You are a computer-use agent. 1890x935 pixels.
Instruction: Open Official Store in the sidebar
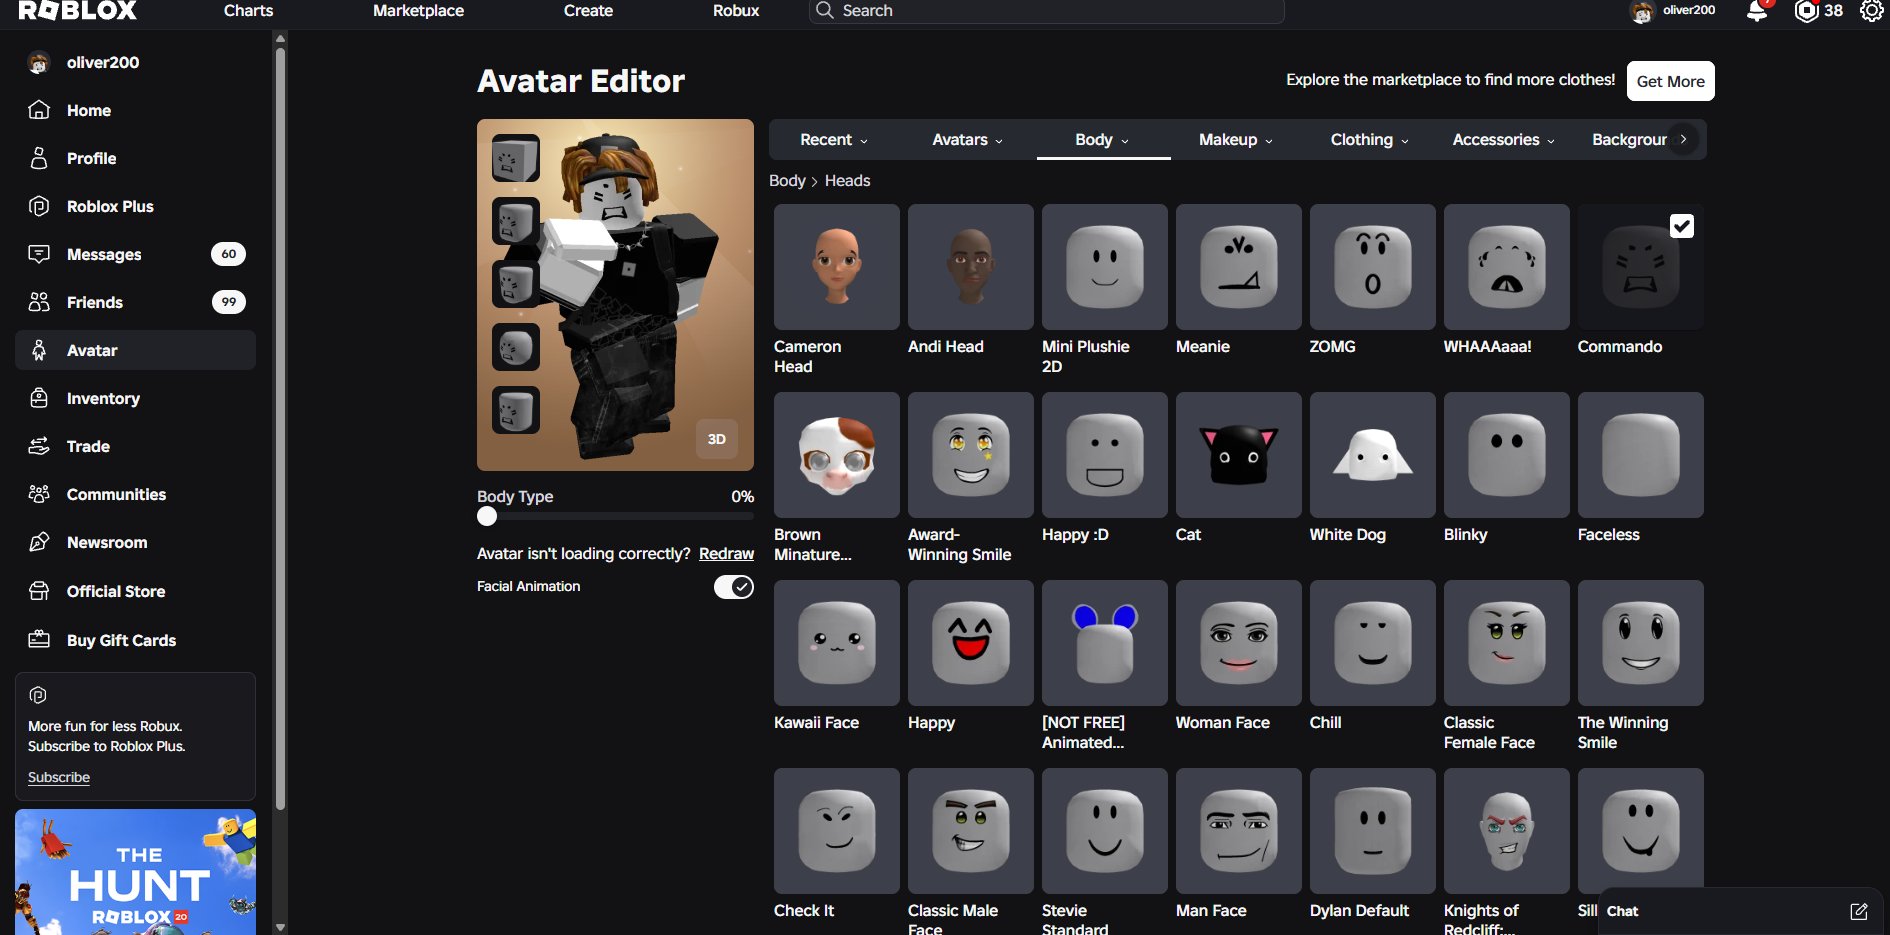pyautogui.click(x=135, y=591)
